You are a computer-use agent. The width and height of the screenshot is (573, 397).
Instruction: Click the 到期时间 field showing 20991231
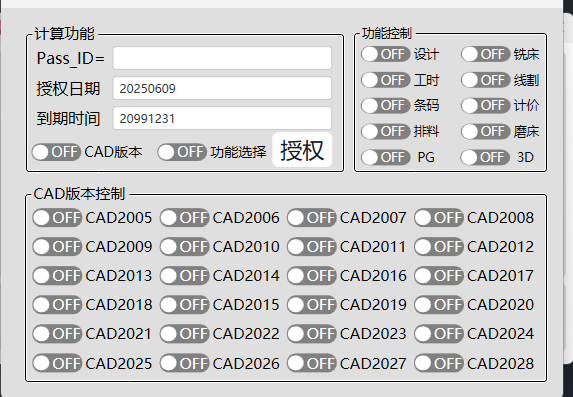222,118
